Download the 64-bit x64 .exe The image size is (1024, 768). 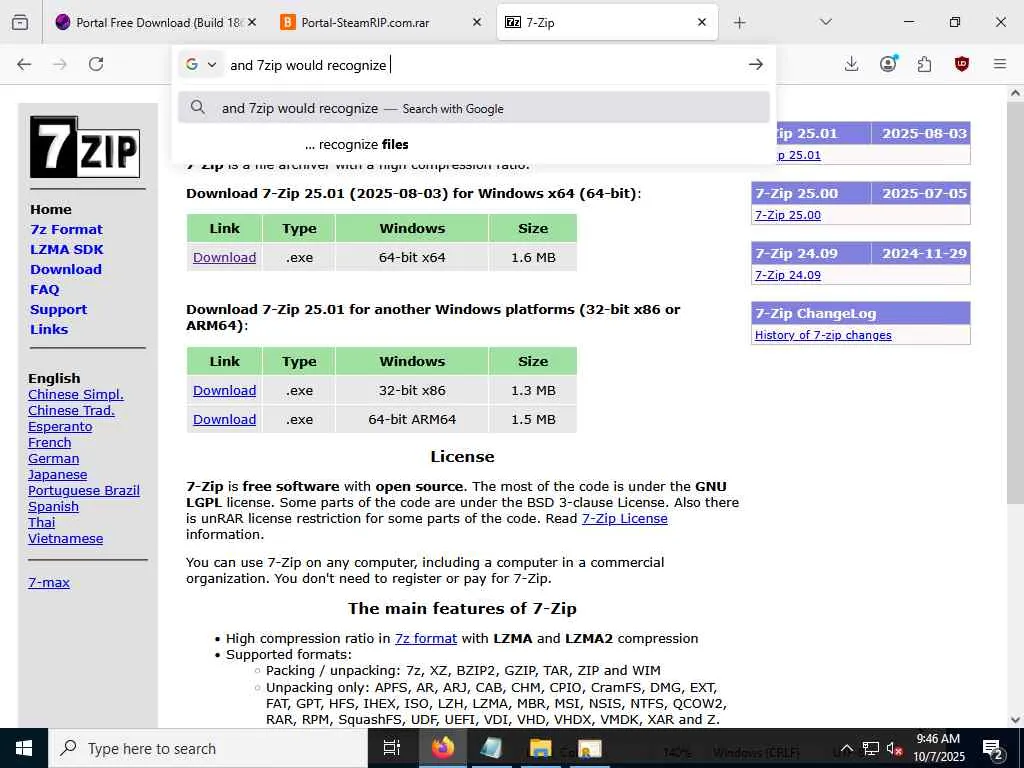coord(225,257)
